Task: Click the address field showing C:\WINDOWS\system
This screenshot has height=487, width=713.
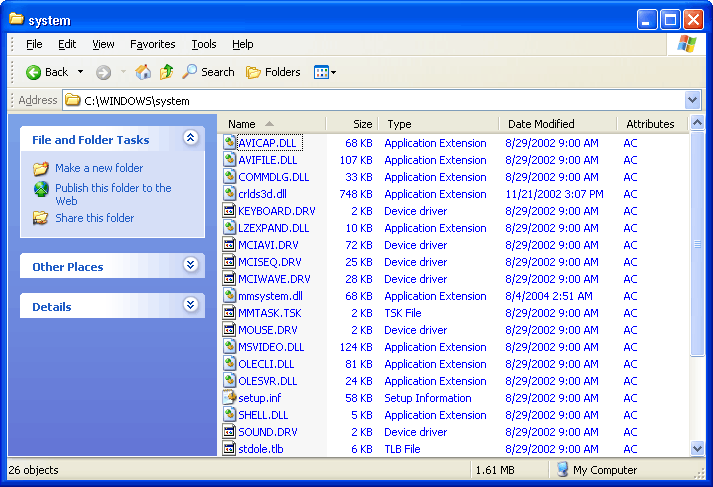Action: point(373,100)
